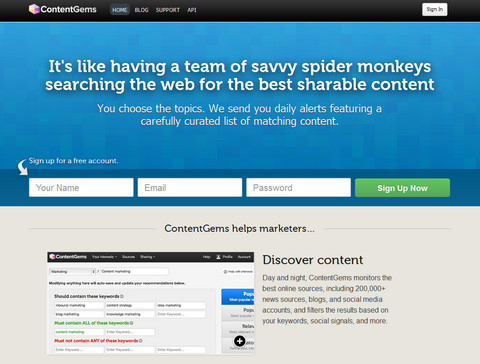Open the SUPPORT nav item
The width and height of the screenshot is (480, 364).
click(168, 10)
